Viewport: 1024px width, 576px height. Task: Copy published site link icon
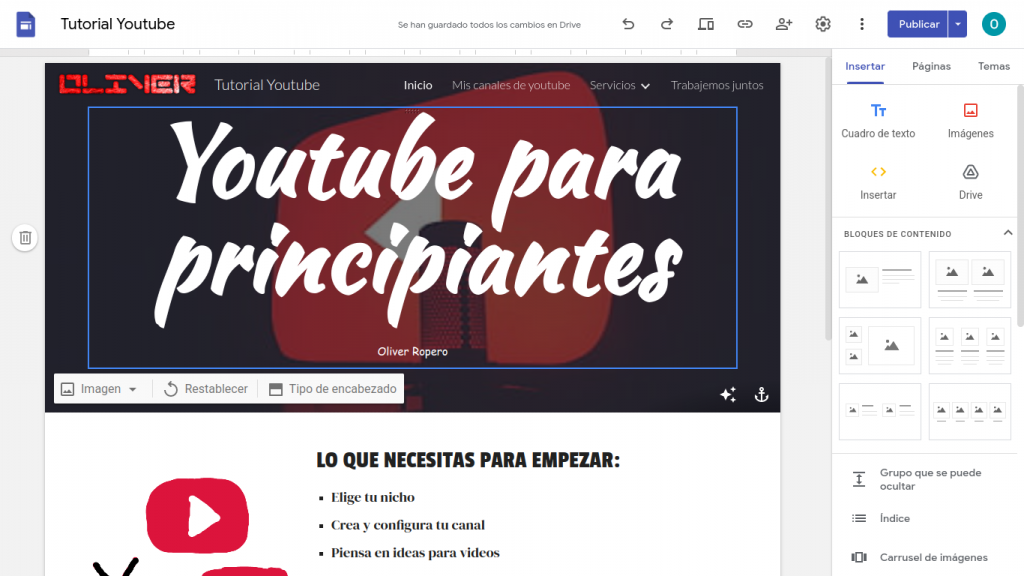point(745,24)
